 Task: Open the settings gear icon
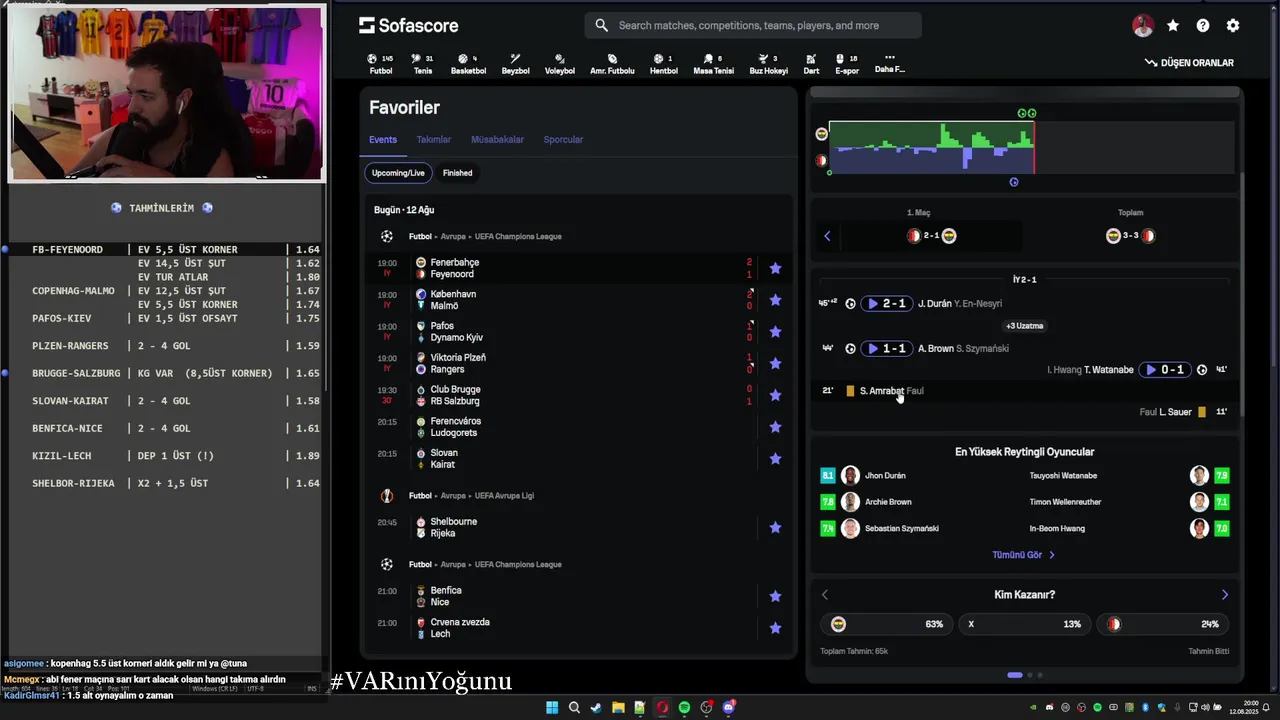pyautogui.click(x=1233, y=26)
